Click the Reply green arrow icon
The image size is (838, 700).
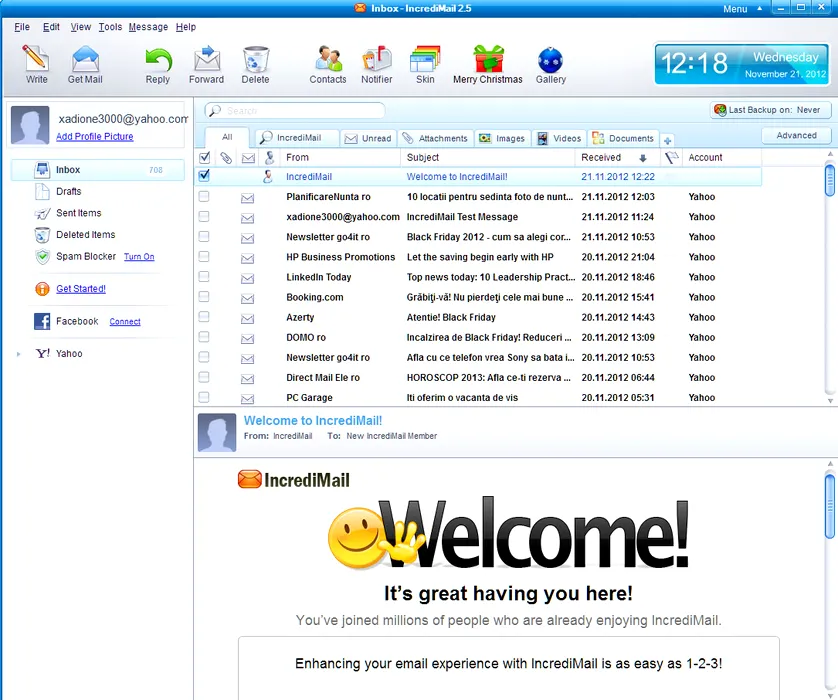(x=158, y=60)
